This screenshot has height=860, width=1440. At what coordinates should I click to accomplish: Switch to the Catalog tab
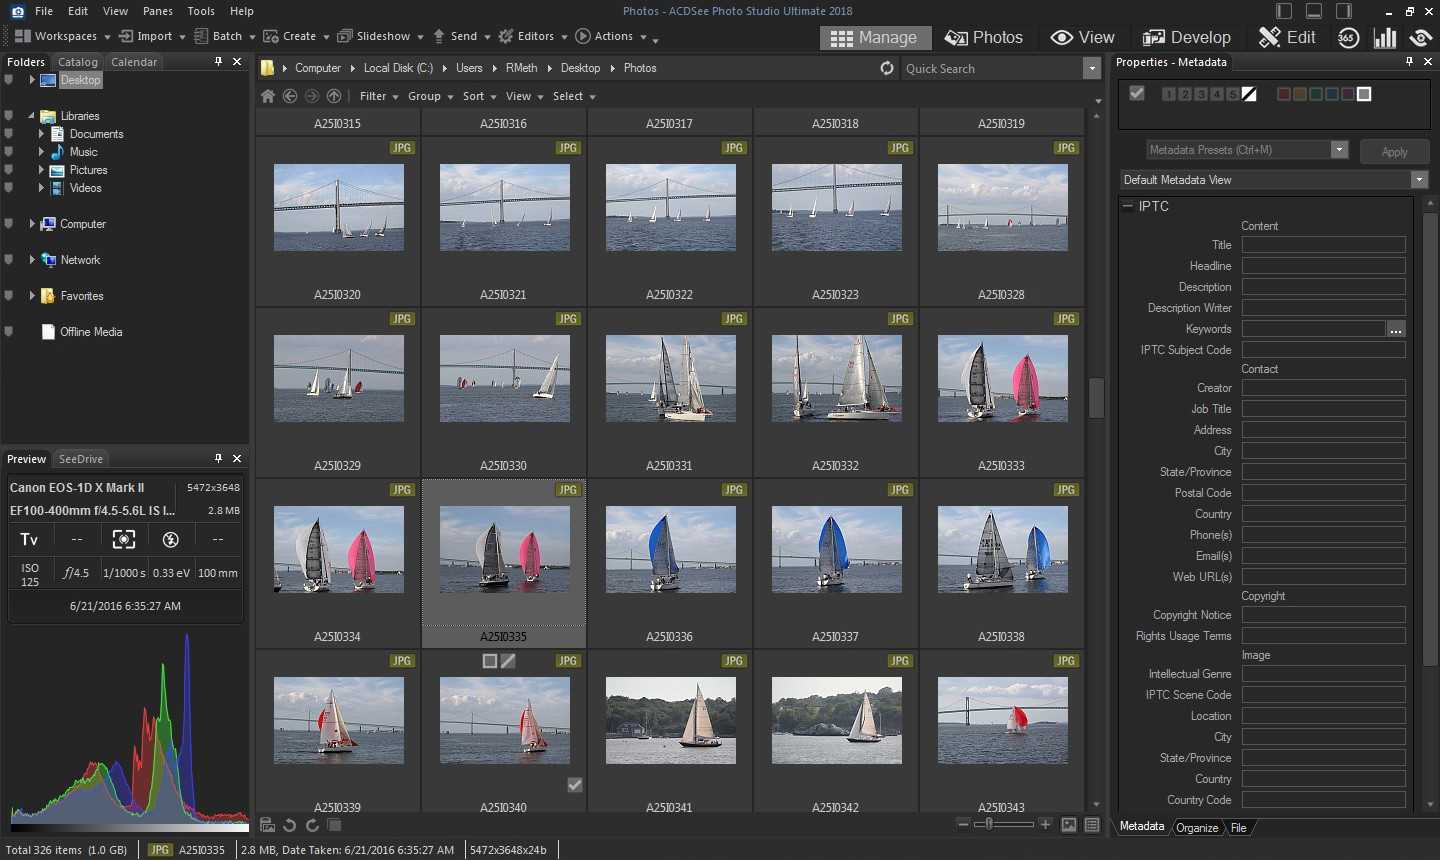point(78,62)
